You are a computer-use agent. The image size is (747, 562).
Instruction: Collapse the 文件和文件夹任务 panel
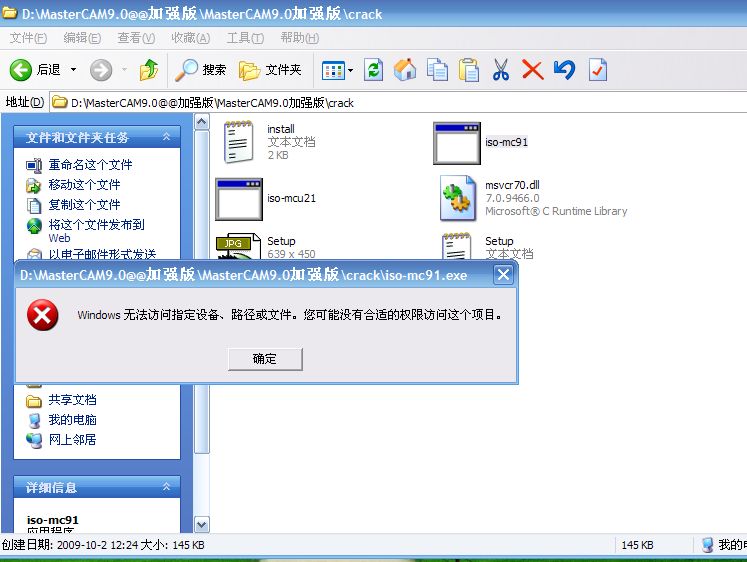(166, 137)
